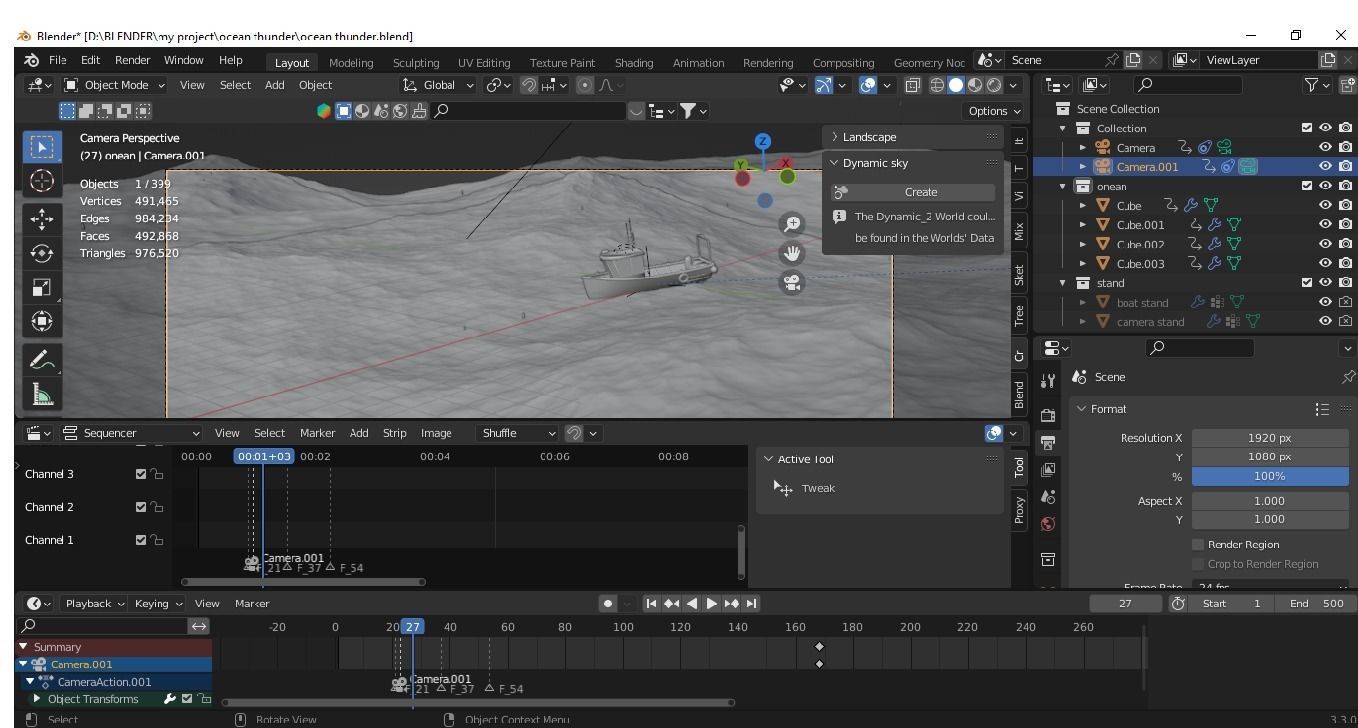
Task: Open the Object Mode dropdown
Action: tap(115, 85)
